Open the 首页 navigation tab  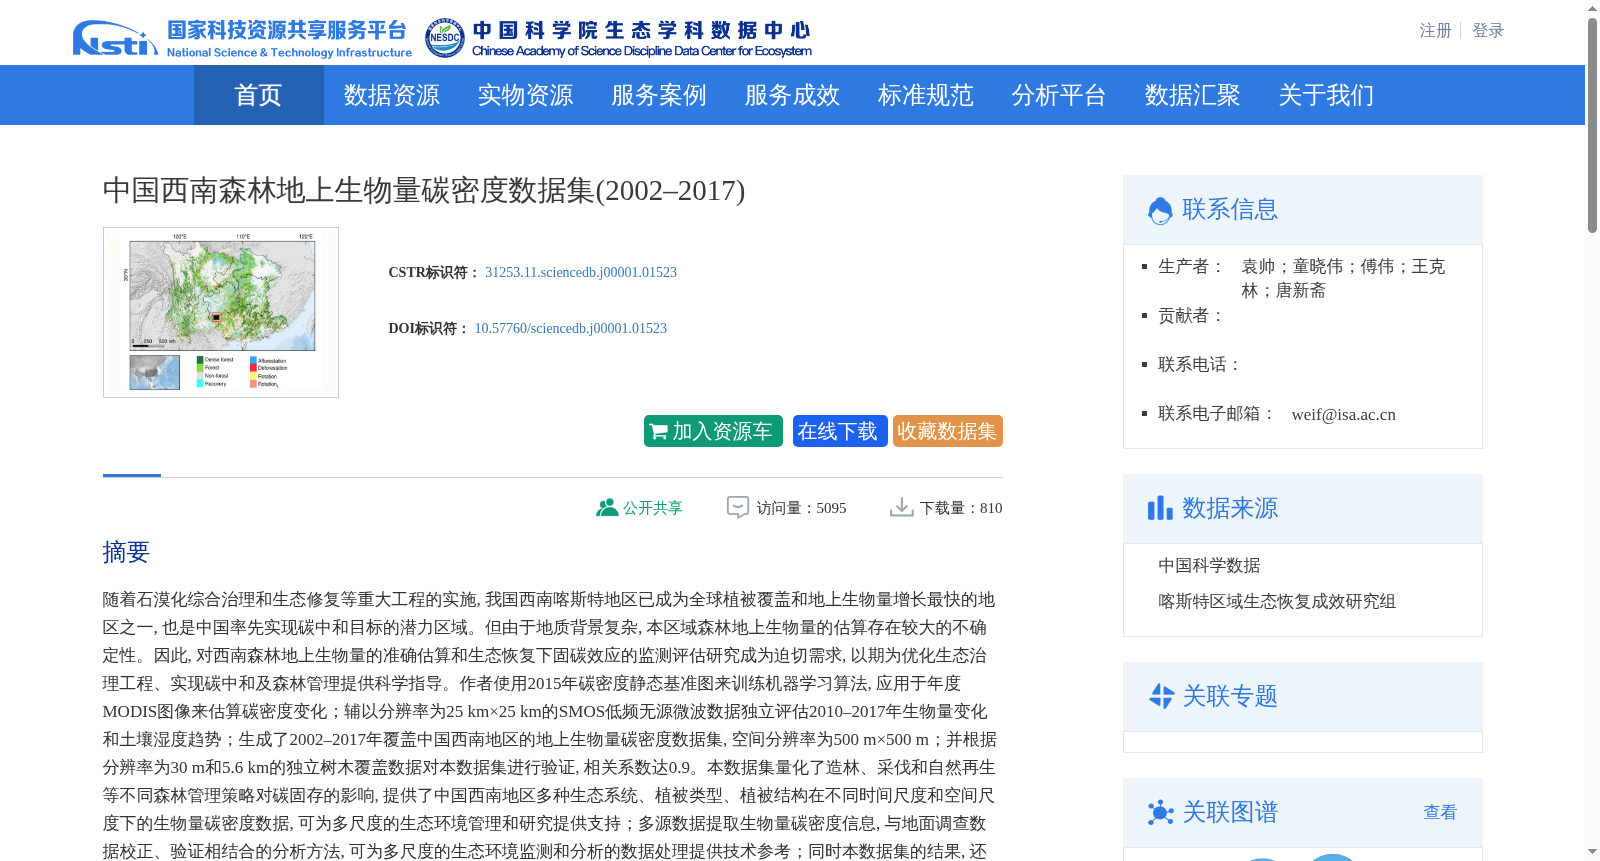pyautogui.click(x=258, y=95)
